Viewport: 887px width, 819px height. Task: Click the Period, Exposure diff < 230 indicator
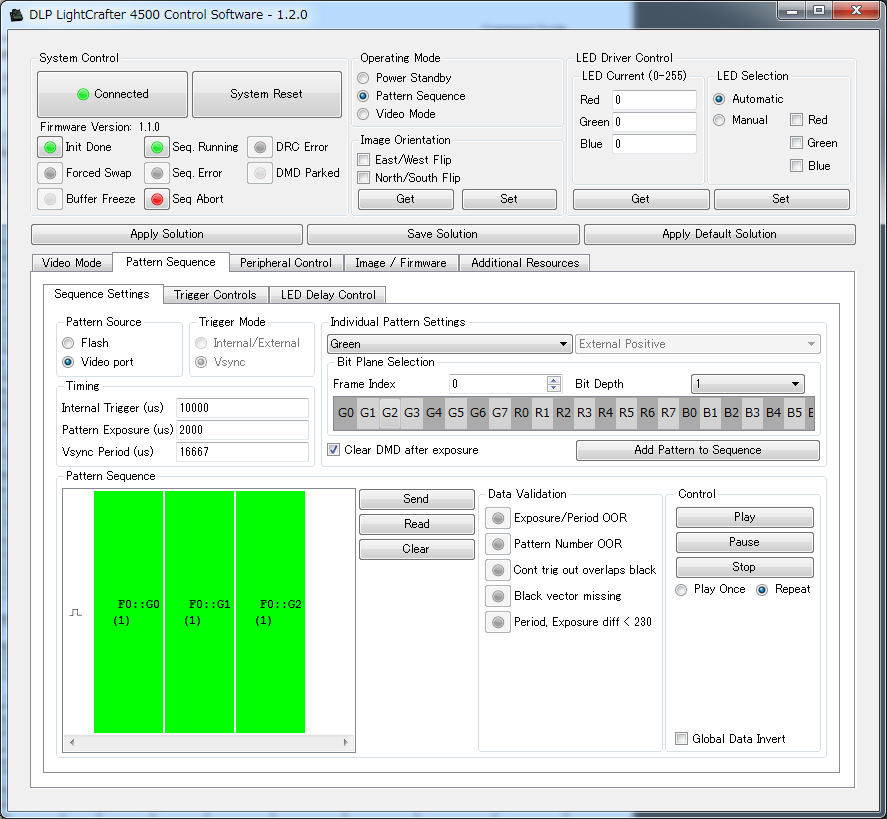click(498, 622)
